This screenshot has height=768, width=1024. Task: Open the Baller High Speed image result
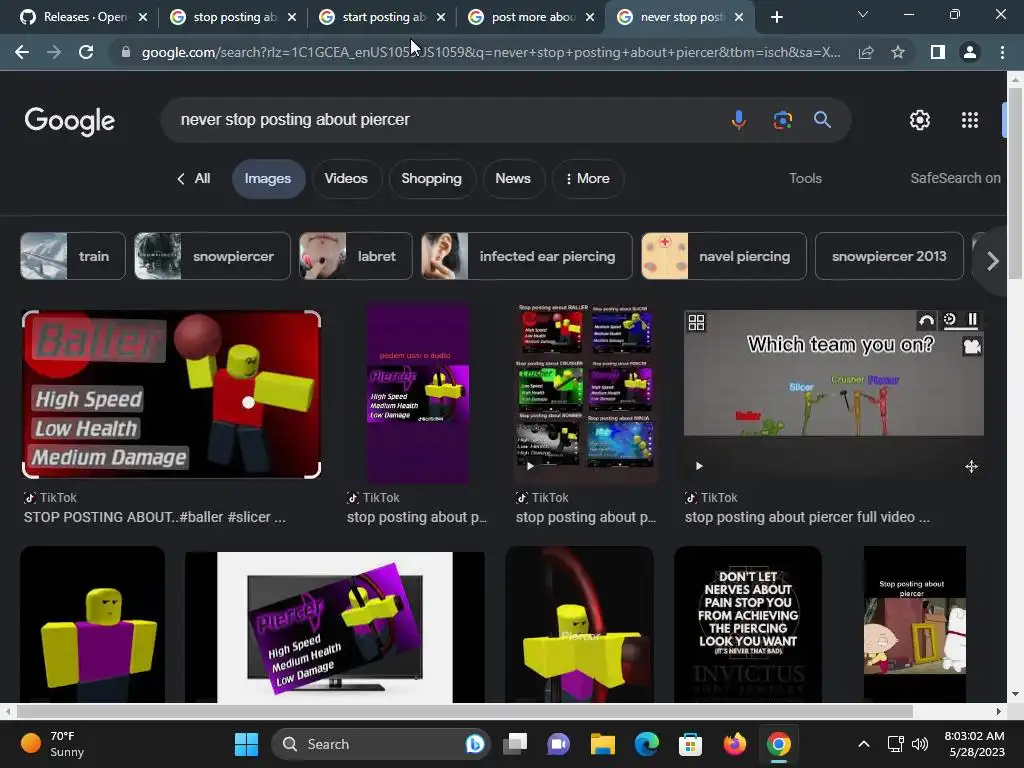coord(172,394)
